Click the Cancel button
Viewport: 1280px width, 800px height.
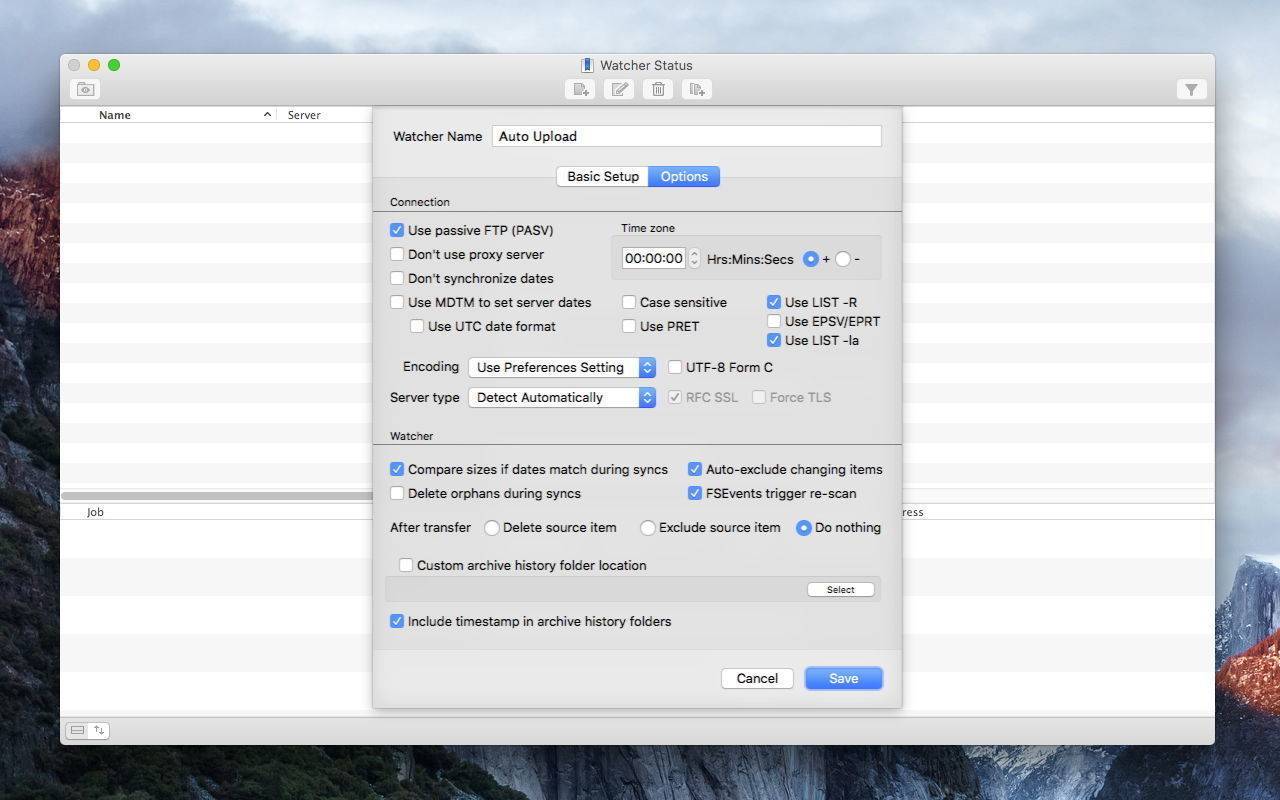pos(757,678)
